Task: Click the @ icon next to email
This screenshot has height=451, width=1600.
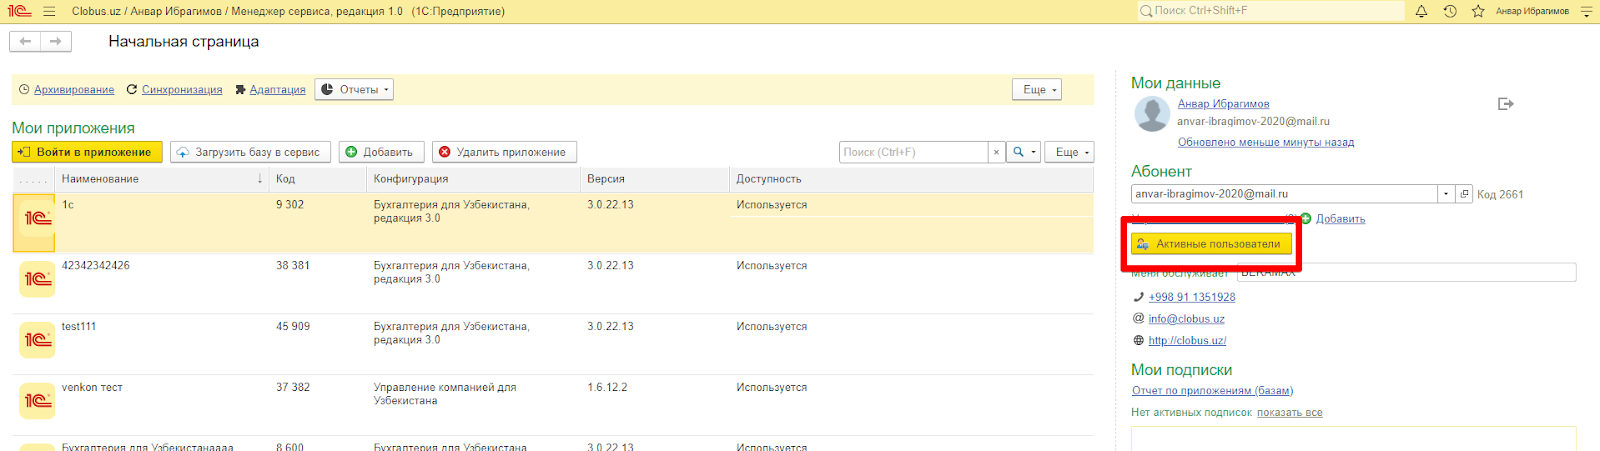Action: 1138,318
